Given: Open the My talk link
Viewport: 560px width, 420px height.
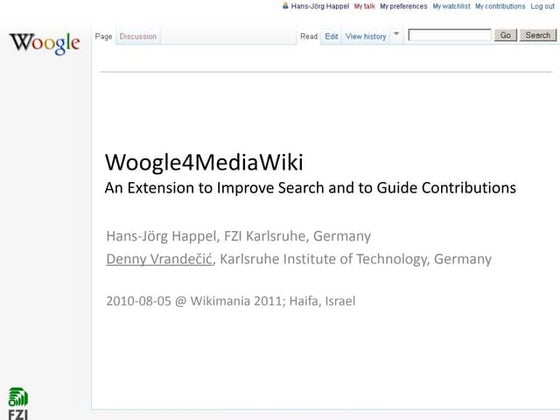Looking at the screenshot, I should tap(364, 6).
